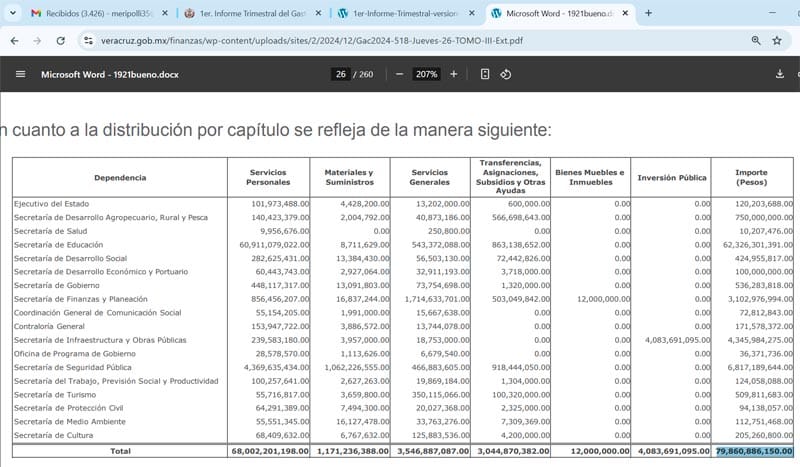Go back to previous page

click(x=15, y=40)
